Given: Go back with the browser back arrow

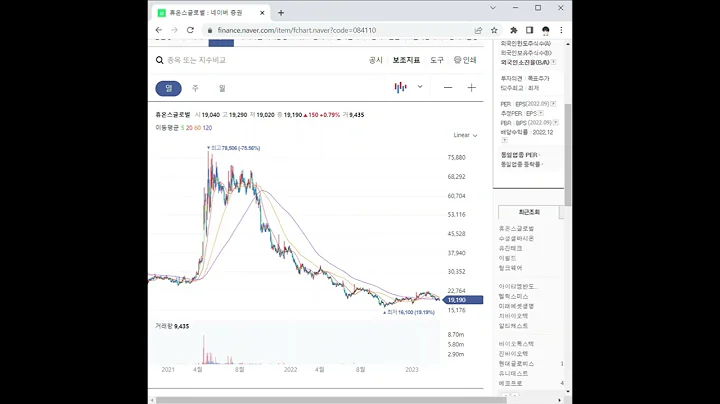Looking at the screenshot, I should click(x=159, y=30).
